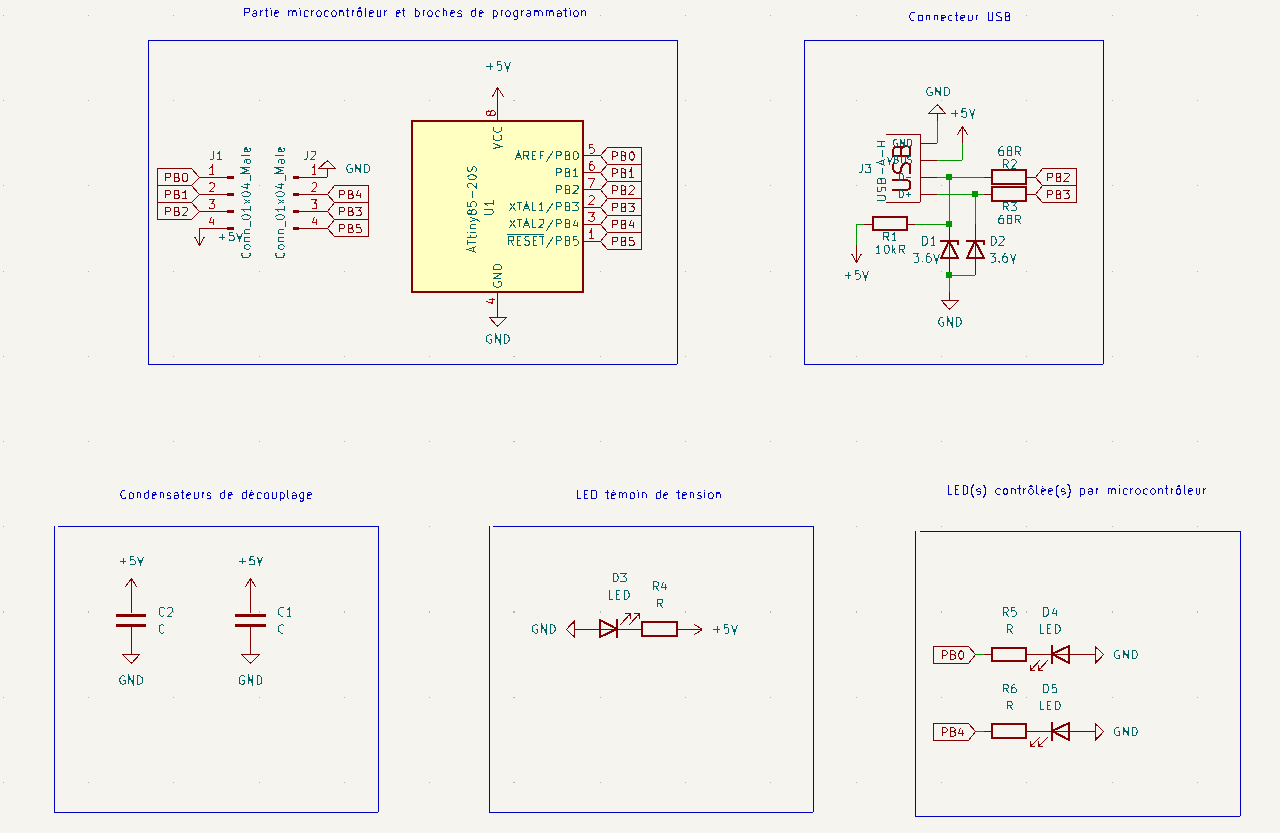Click the 'AREF/PB0' pin name on U1

[547, 156]
